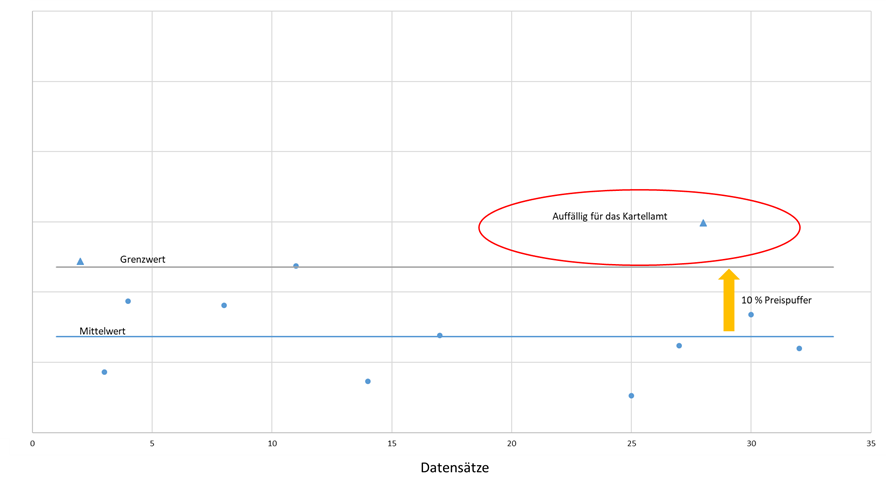Screen dimensions: 886x486
Task: Click the triangle marker inside the red ellipse
Action: pos(703,223)
